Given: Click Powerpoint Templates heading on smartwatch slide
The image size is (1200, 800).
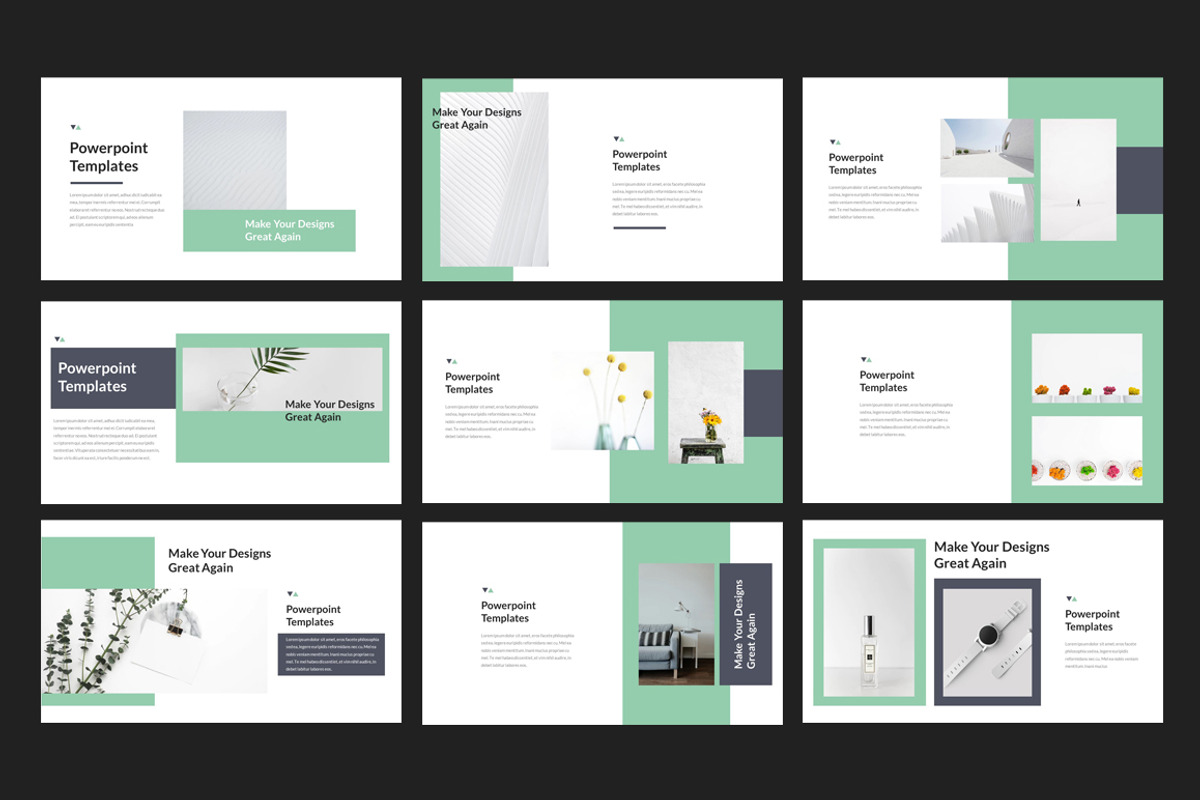Looking at the screenshot, I should (1092, 620).
